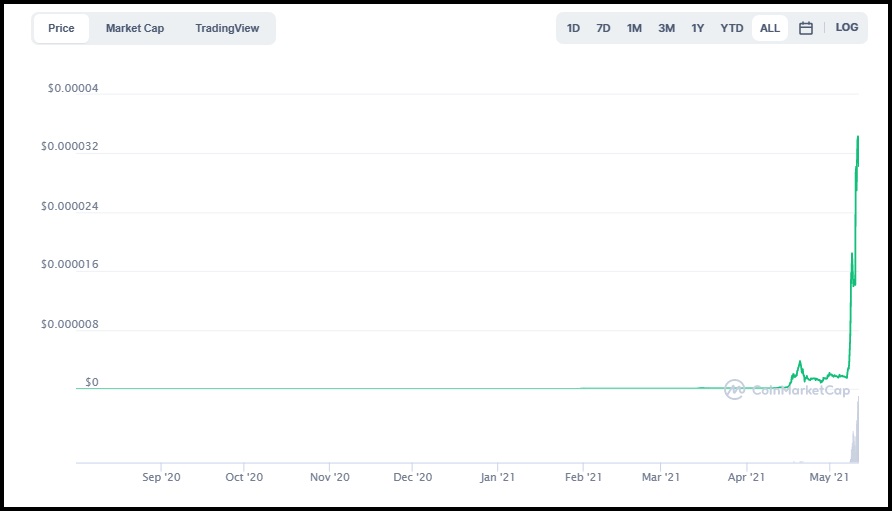Click the $0.000008 y-axis label
892x511 pixels.
pos(69,324)
